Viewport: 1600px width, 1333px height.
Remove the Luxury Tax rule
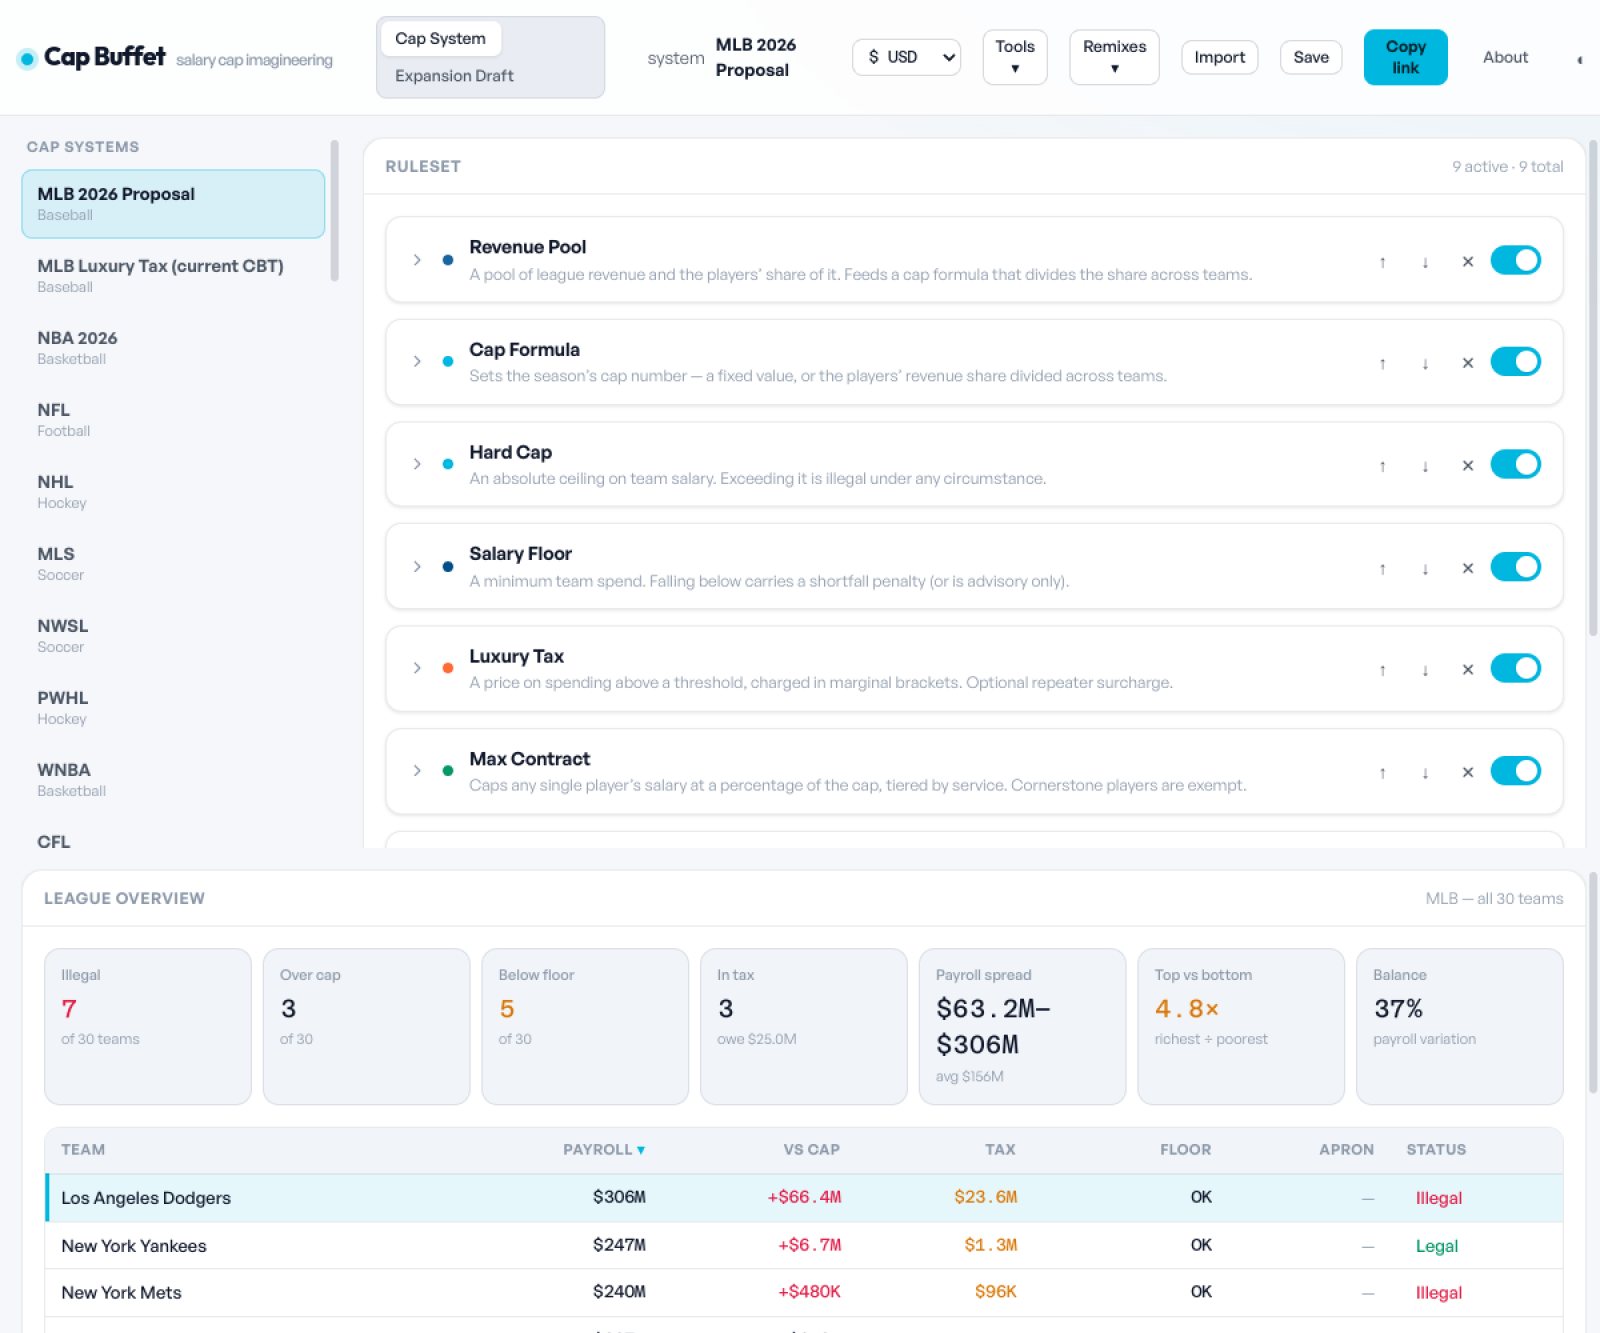[x=1468, y=670]
